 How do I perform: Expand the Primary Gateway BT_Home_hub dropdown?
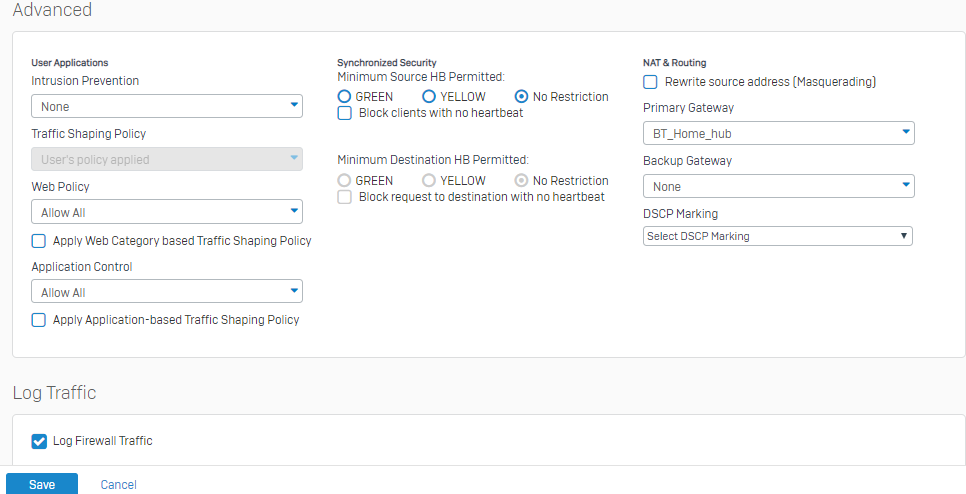coord(779,133)
